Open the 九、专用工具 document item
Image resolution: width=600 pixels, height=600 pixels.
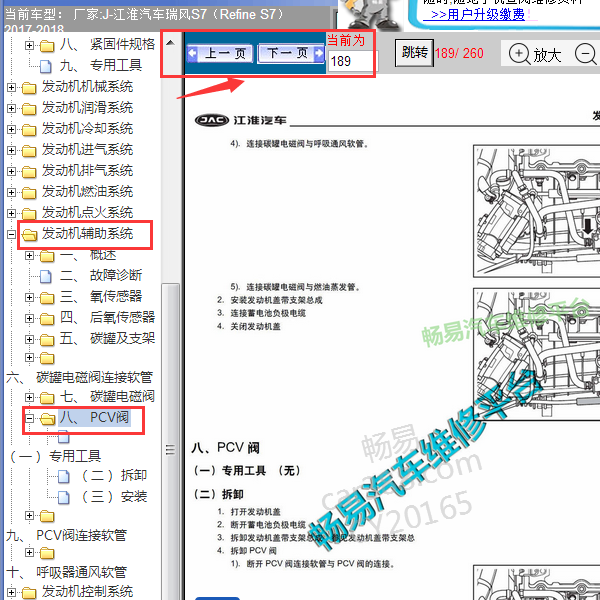(101, 65)
